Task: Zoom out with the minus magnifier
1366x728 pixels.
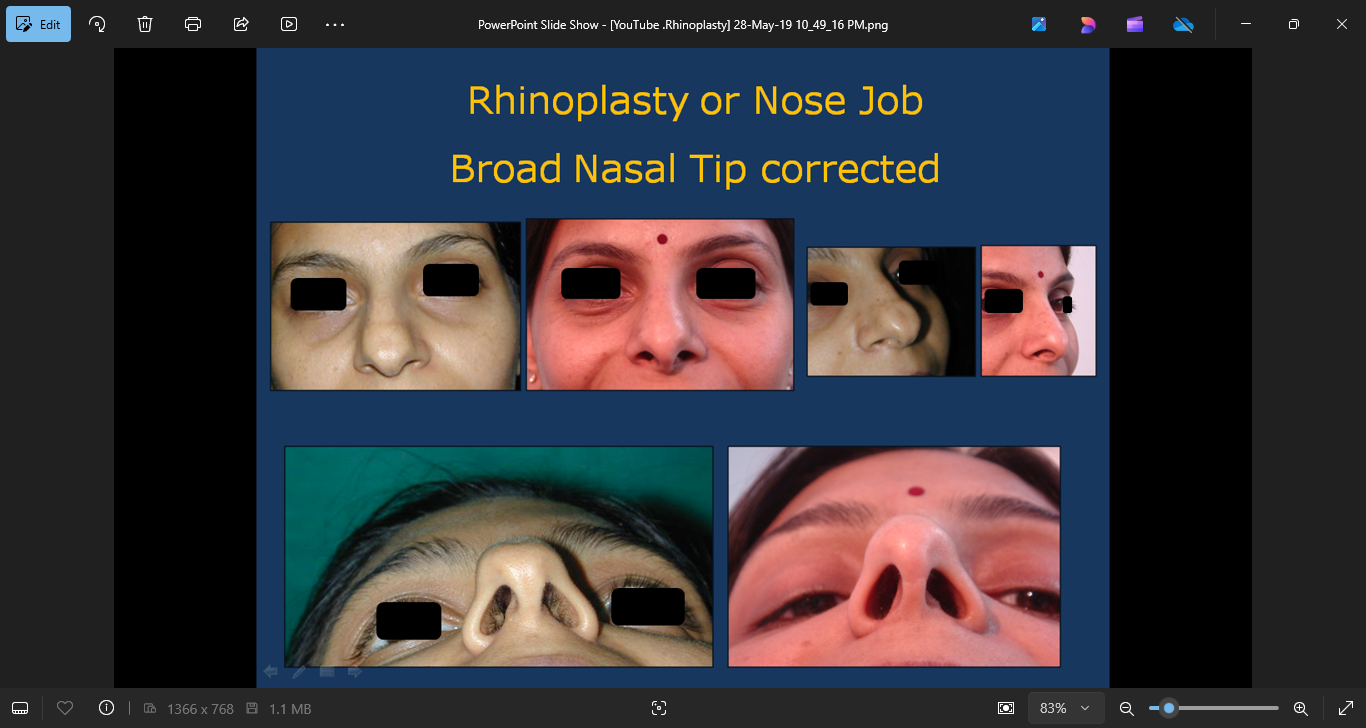Action: coord(1126,708)
